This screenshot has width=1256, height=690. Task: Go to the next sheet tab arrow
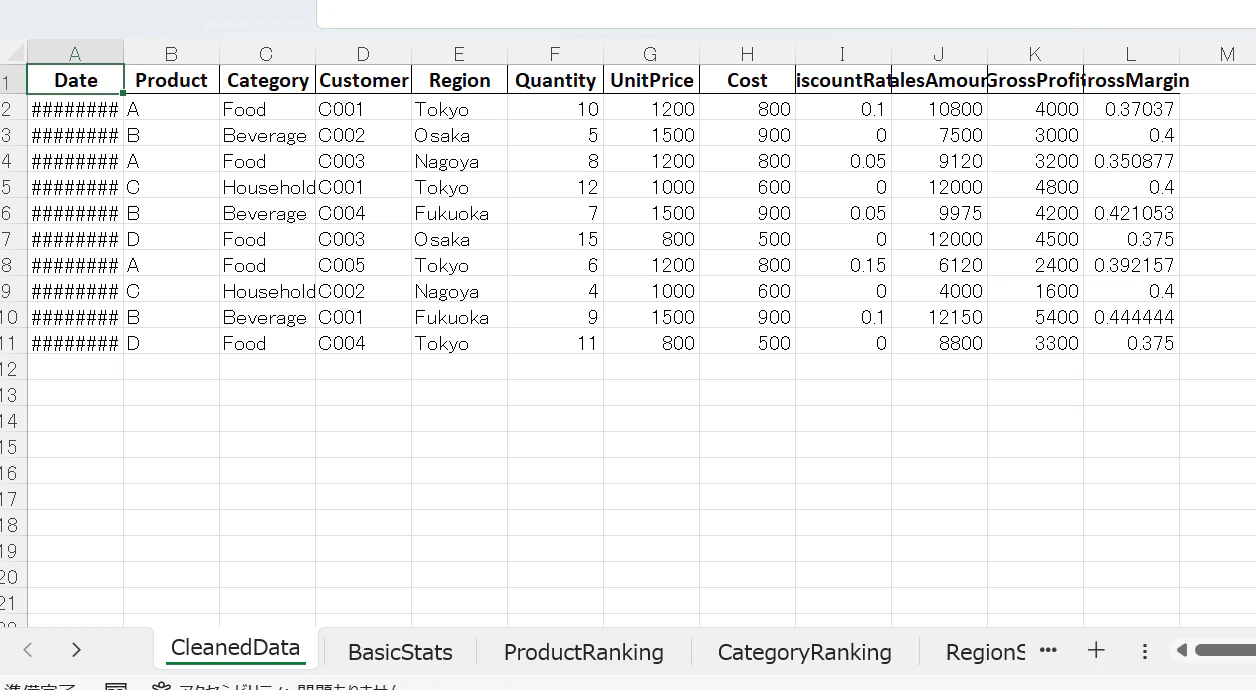point(76,650)
